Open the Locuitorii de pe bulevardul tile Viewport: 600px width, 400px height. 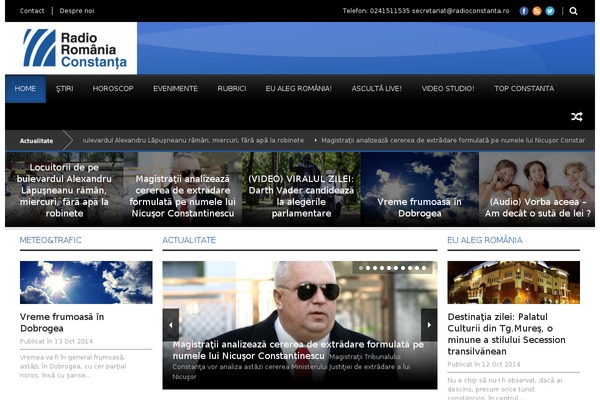coord(64,189)
